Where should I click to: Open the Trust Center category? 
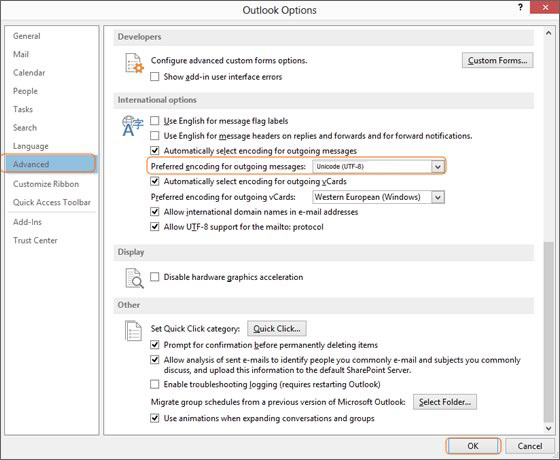click(35, 240)
